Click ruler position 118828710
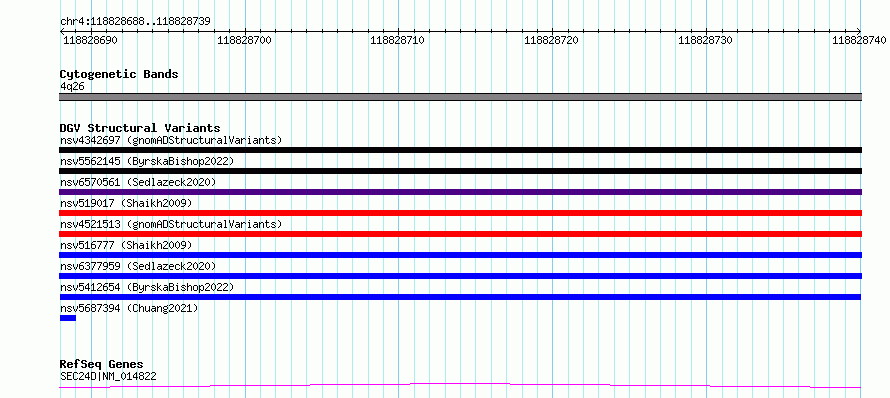The height and width of the screenshot is (398, 890). point(398,40)
